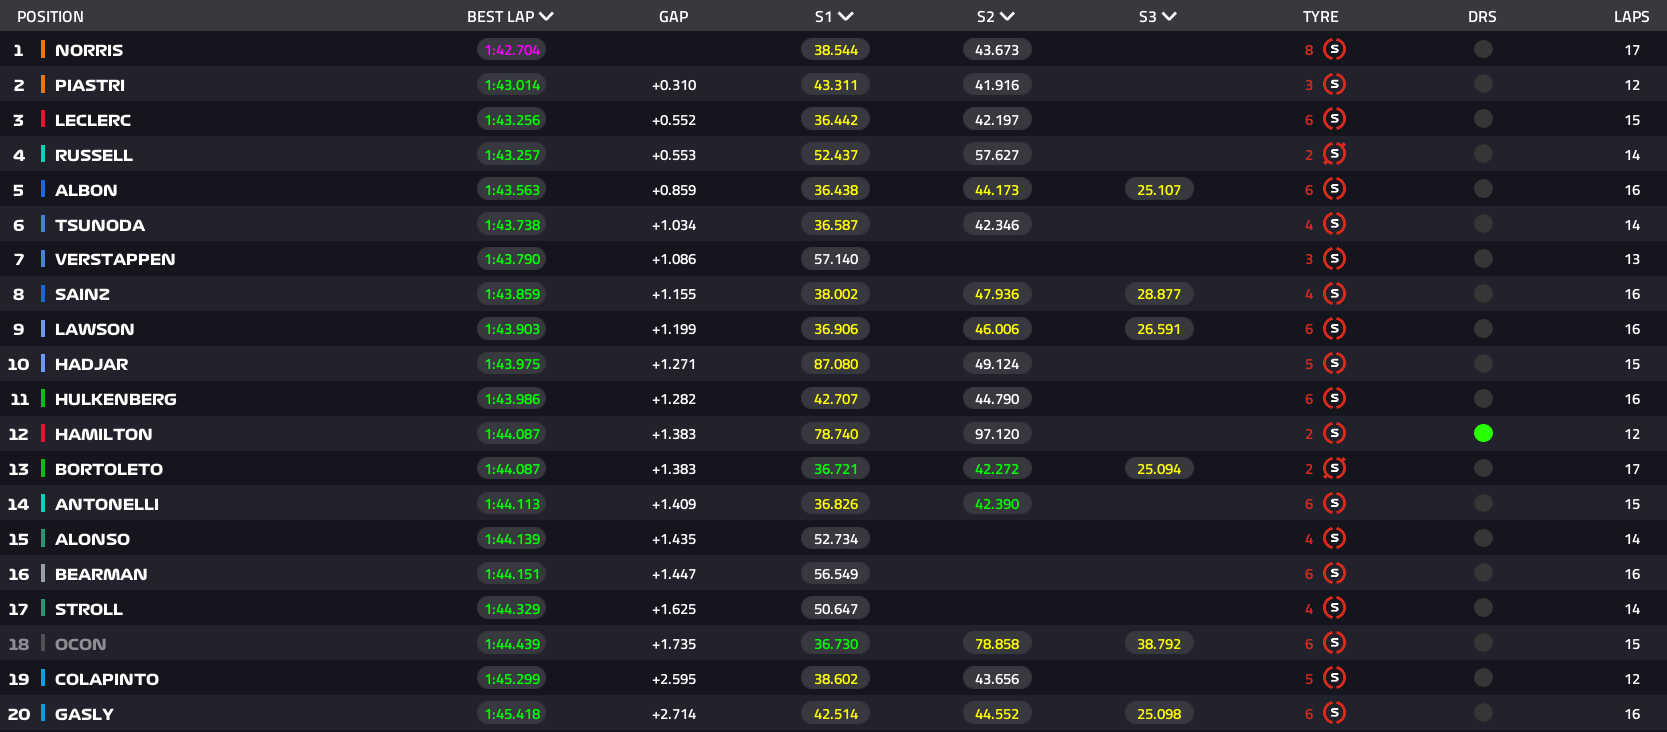Click Piastri's soft tyre icon
This screenshot has height=732, width=1667.
[x=1334, y=85]
